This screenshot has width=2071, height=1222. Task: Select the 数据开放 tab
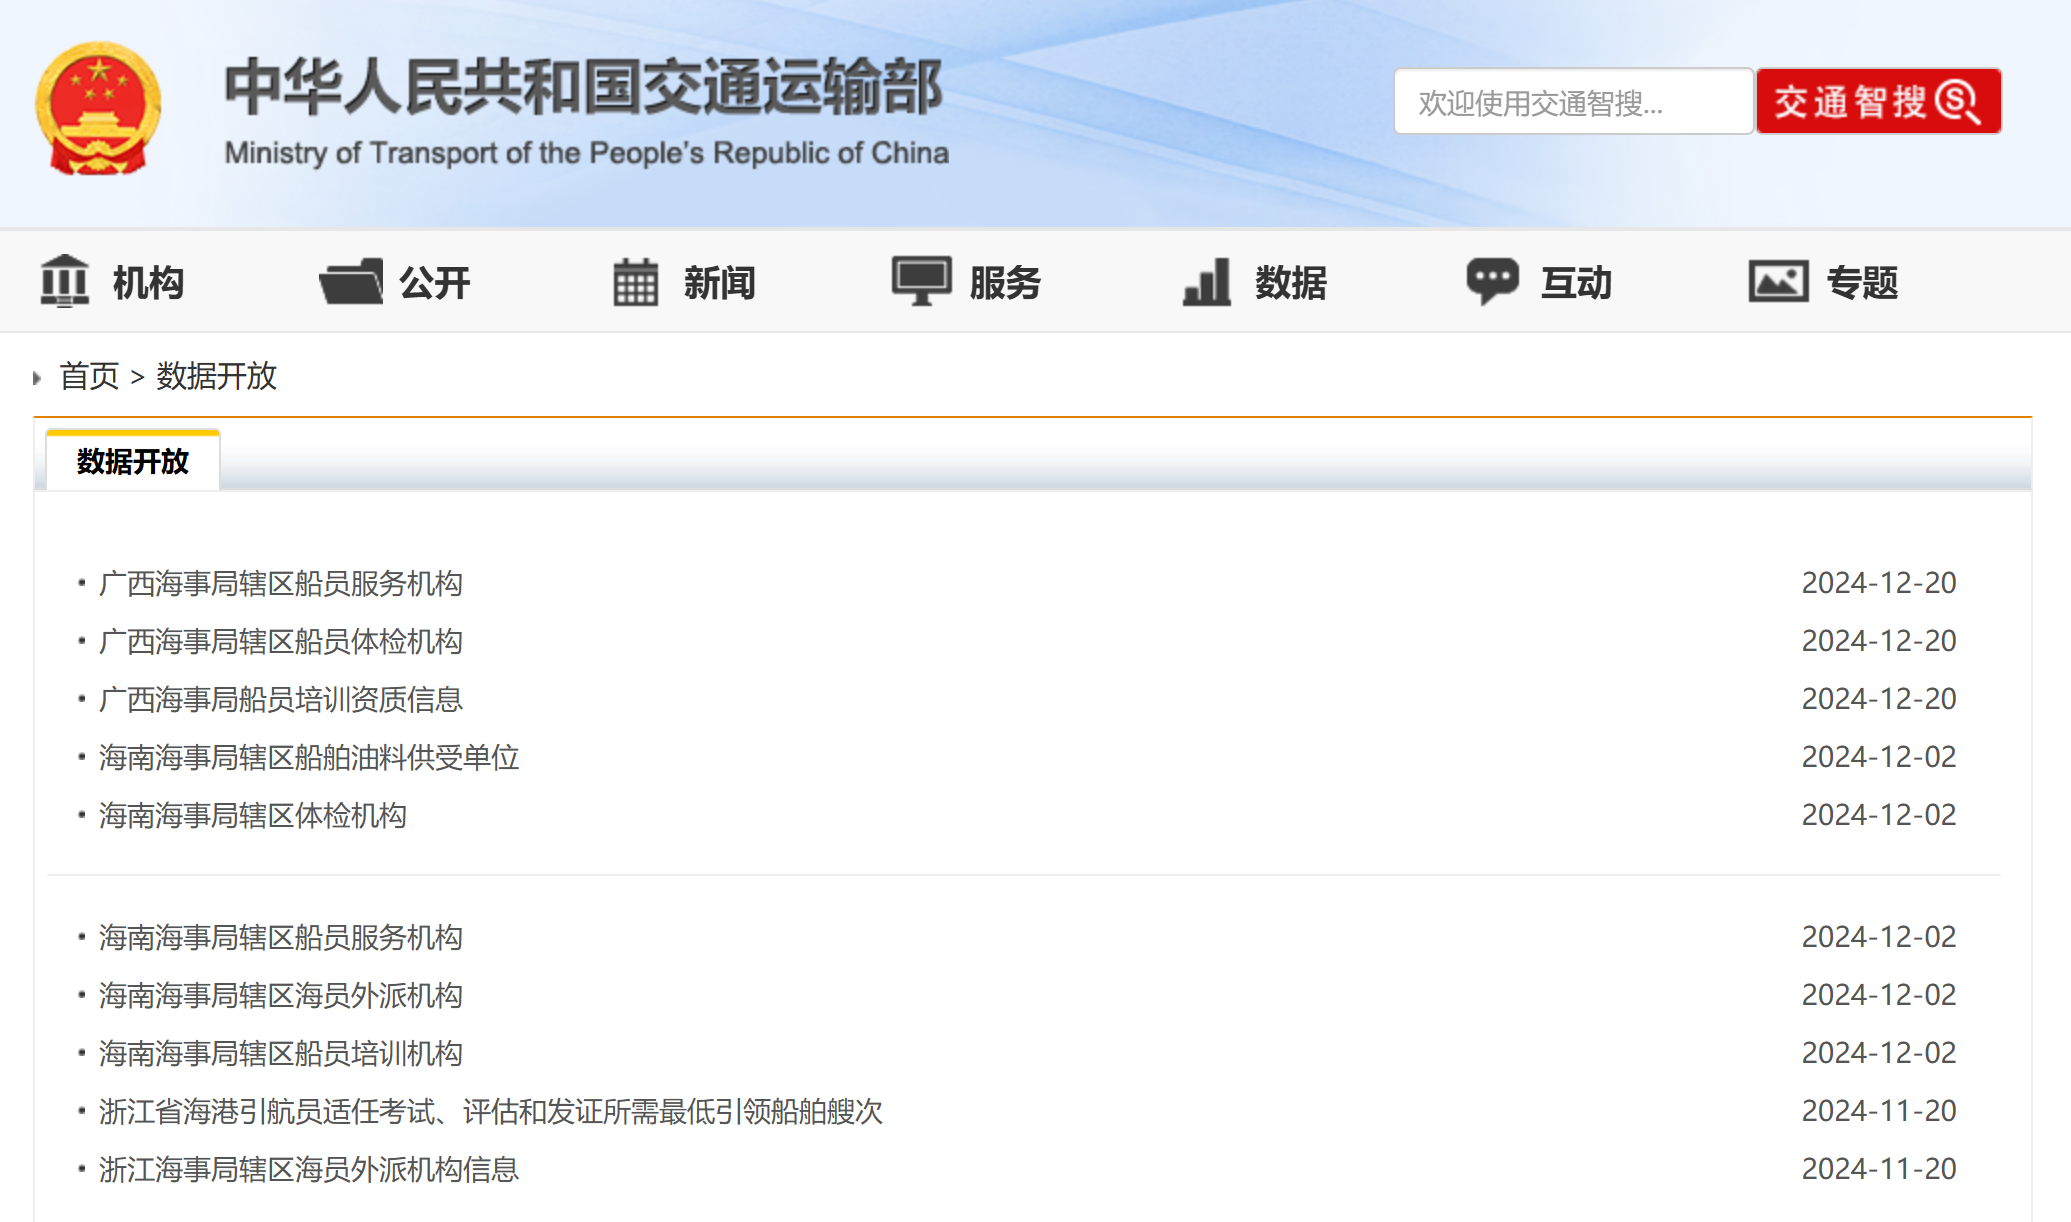click(x=133, y=461)
